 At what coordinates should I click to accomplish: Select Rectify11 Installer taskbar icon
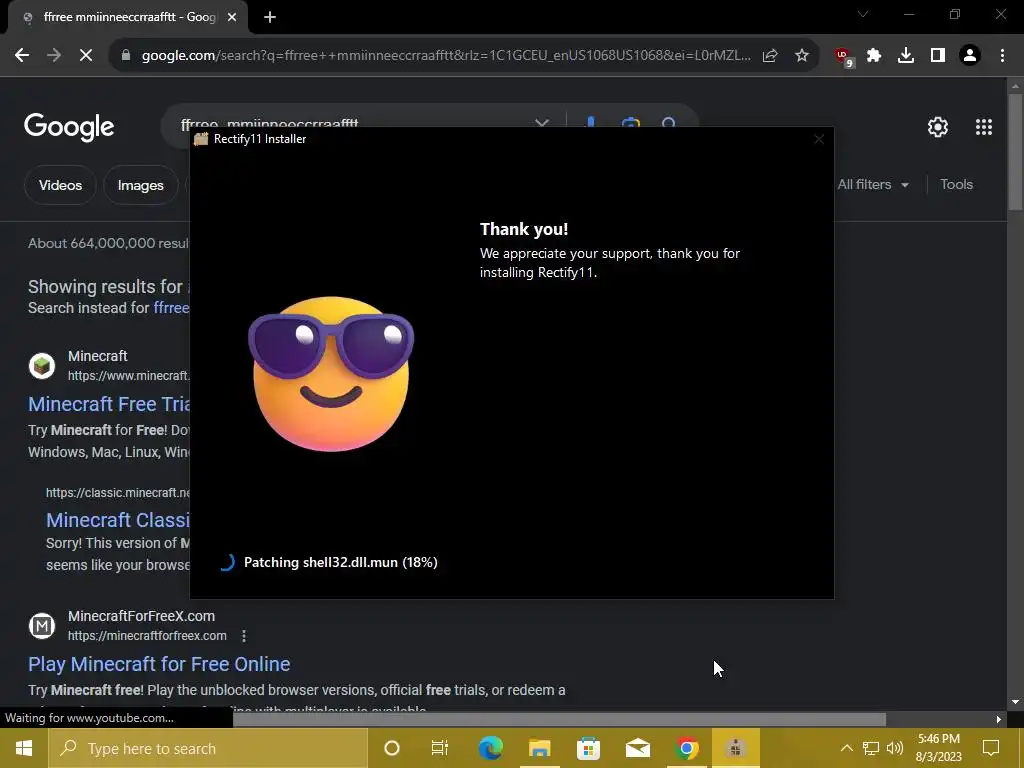[735, 748]
